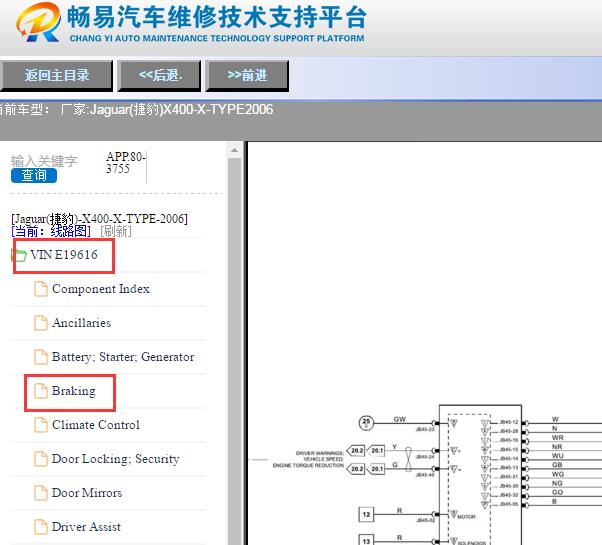This screenshot has width=602, height=545.
Task: Click the boxed 13 fuse reference in diagram
Action: (366, 540)
